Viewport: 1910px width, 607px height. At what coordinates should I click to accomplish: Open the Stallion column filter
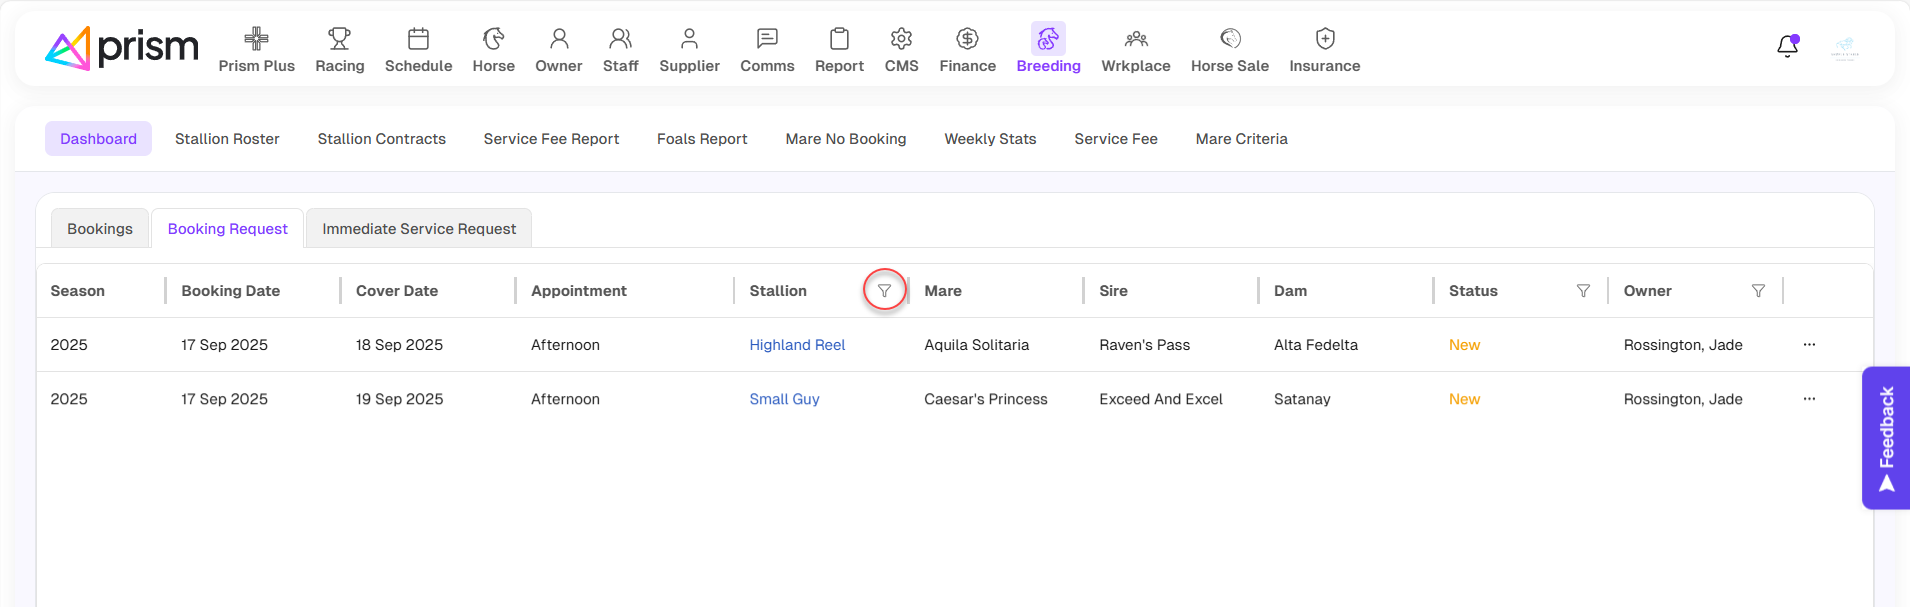884,291
